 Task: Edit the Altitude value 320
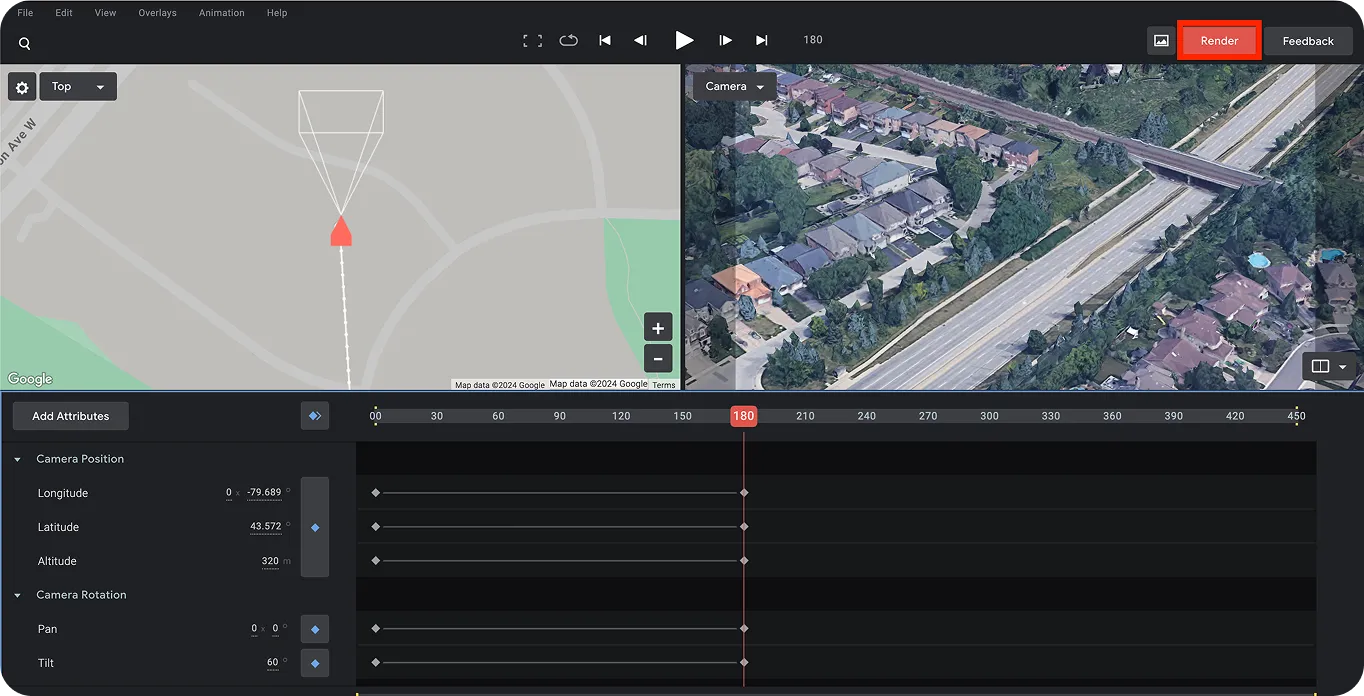click(x=270, y=561)
